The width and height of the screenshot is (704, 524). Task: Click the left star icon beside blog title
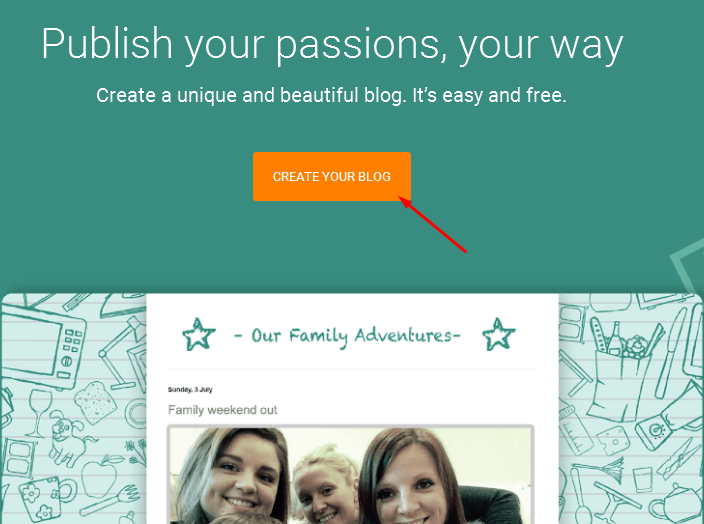click(199, 335)
